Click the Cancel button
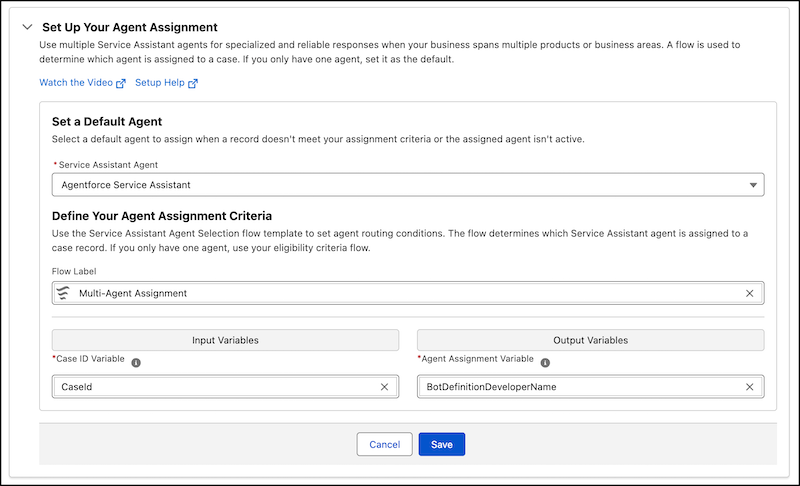The image size is (800, 486). point(384,444)
